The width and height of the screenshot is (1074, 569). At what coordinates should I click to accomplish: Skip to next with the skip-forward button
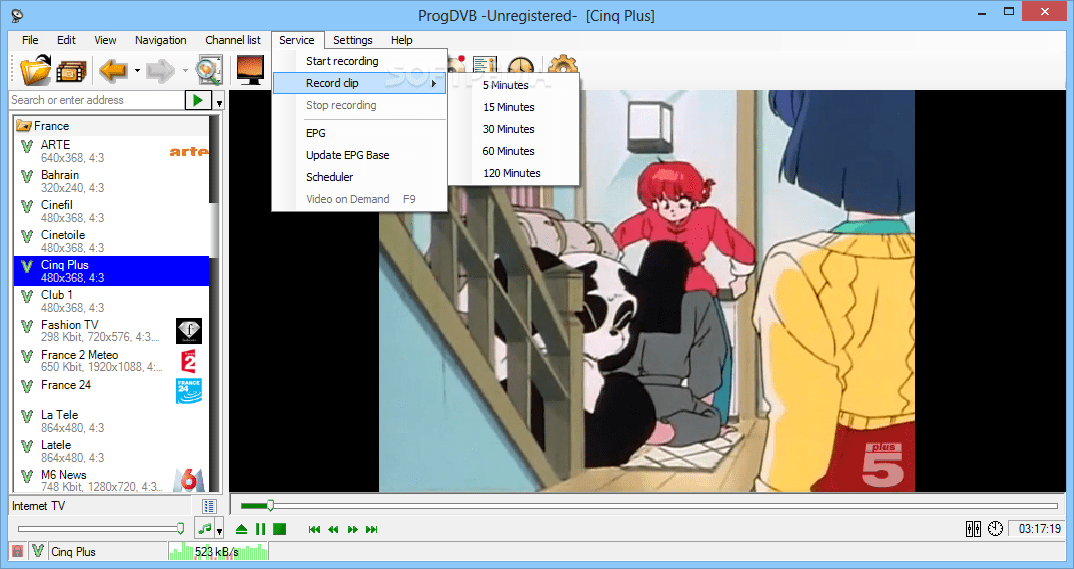372,529
